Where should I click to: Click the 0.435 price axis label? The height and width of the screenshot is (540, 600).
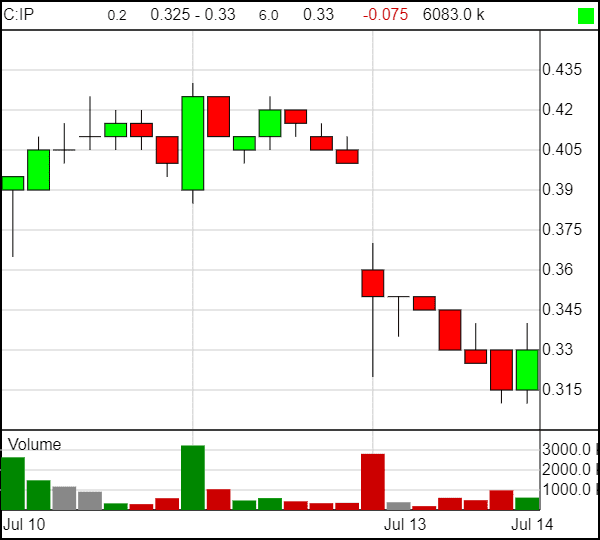coord(562,70)
